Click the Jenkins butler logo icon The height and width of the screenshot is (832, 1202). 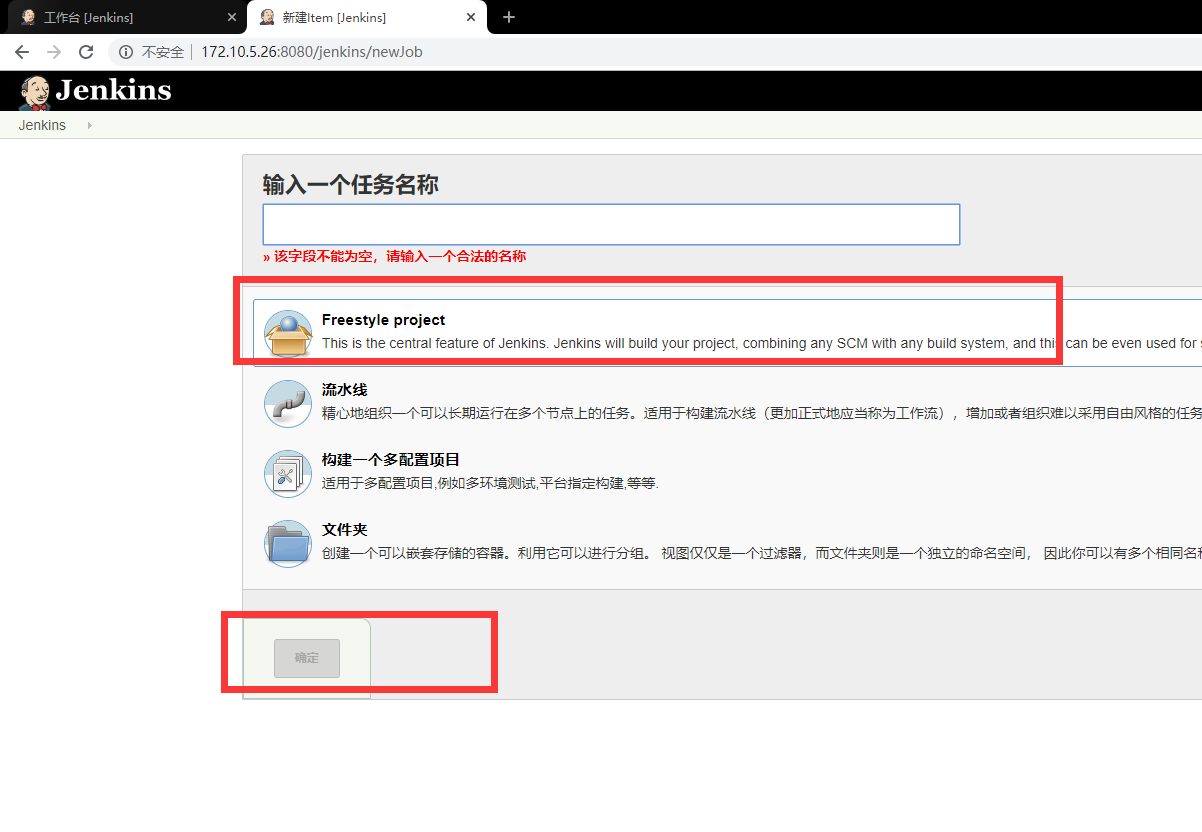[x=34, y=92]
